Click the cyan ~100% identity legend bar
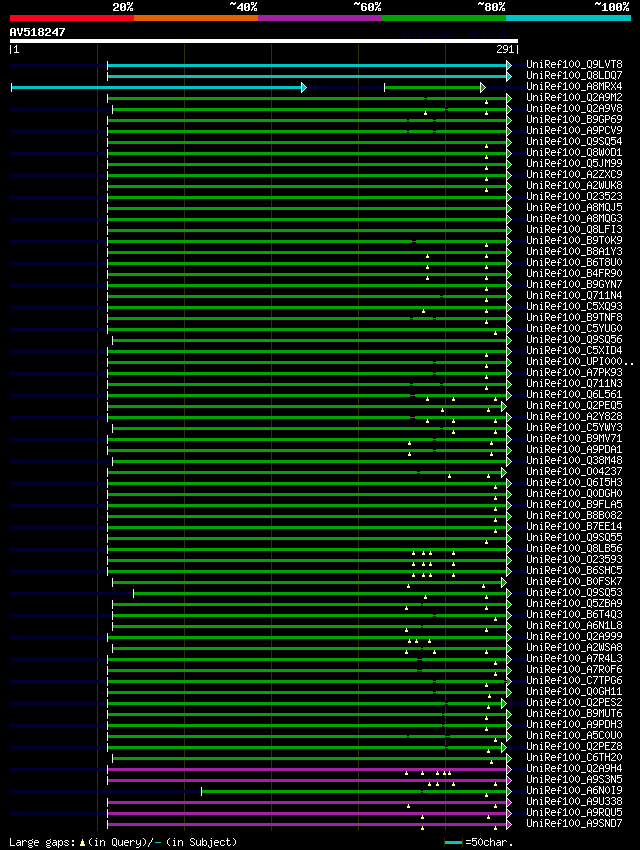640x850 pixels. coord(568,18)
